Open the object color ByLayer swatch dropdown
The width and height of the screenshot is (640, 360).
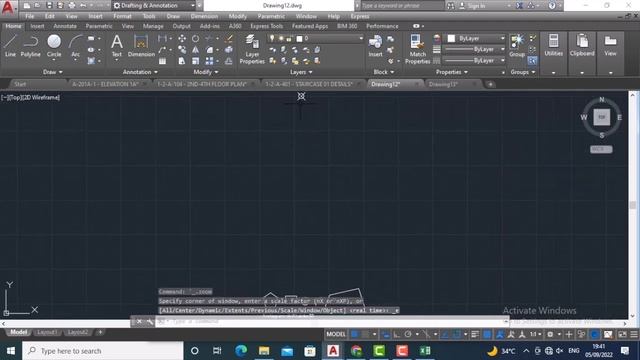pos(476,38)
